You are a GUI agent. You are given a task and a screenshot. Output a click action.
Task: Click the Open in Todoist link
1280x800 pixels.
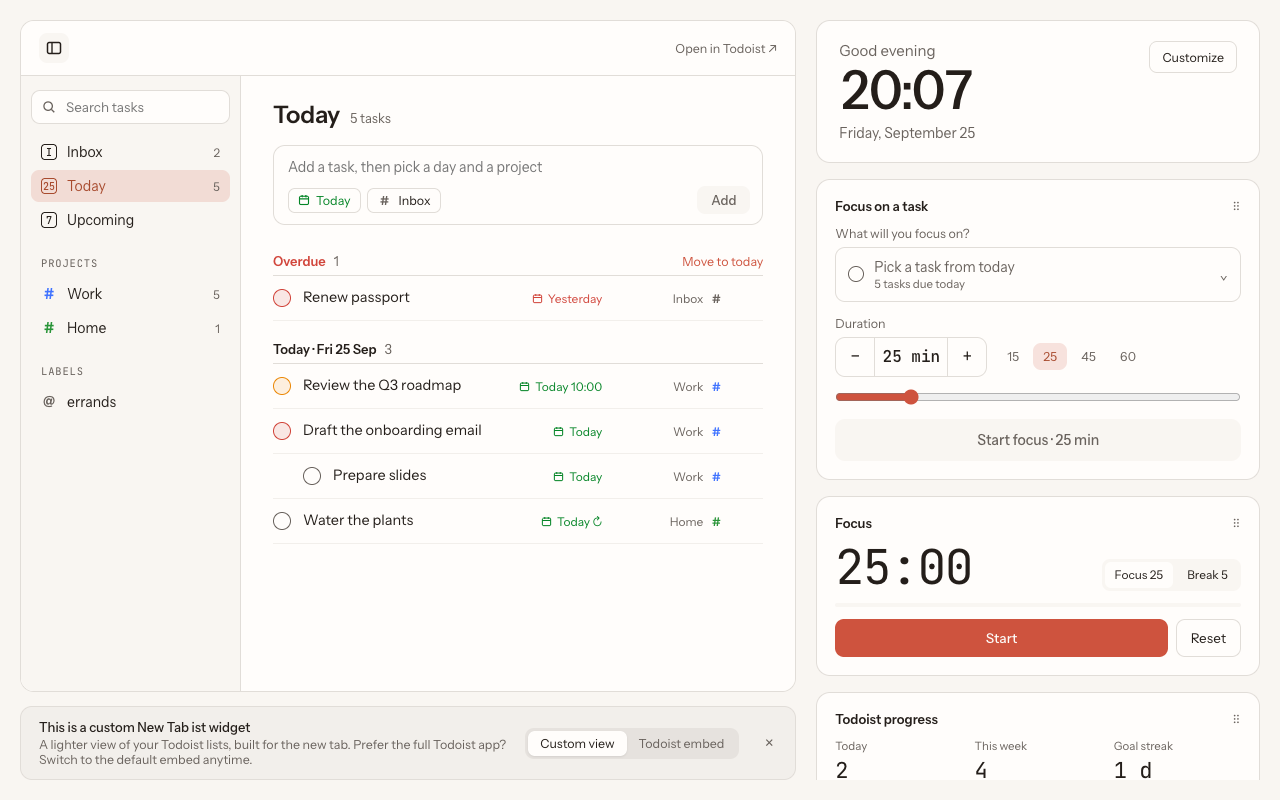(726, 48)
